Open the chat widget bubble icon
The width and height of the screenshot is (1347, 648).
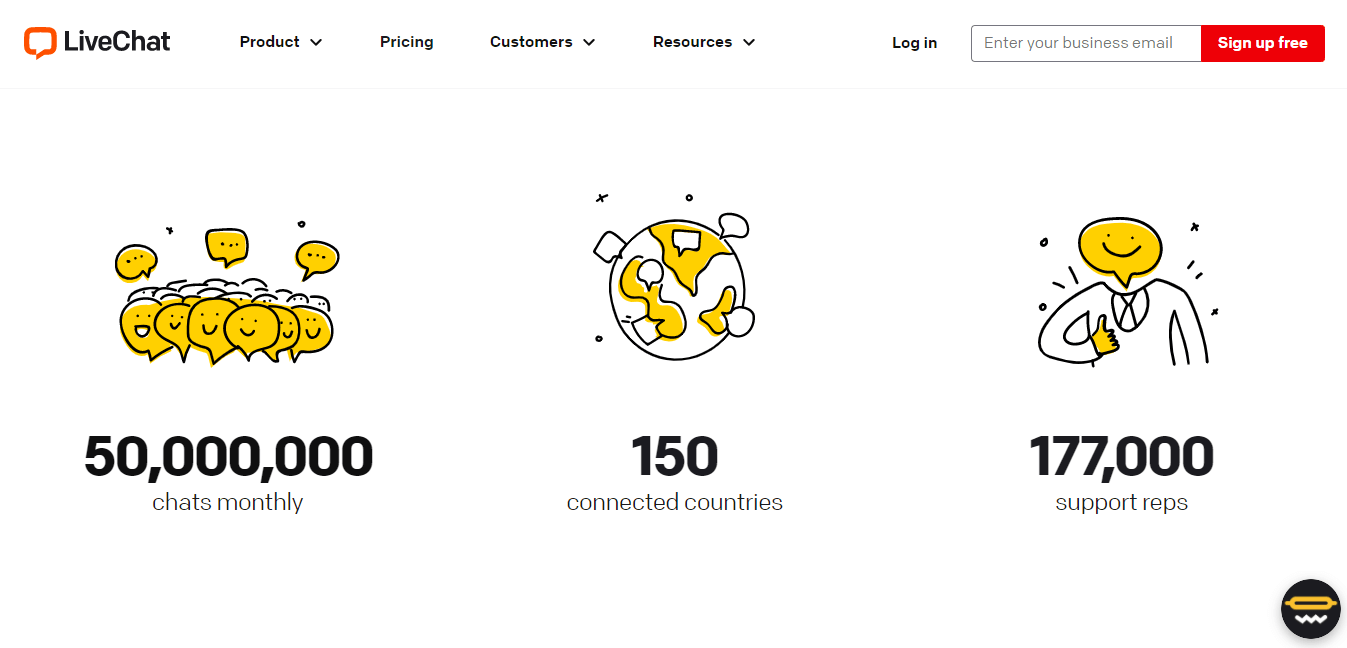pyautogui.click(x=1310, y=609)
